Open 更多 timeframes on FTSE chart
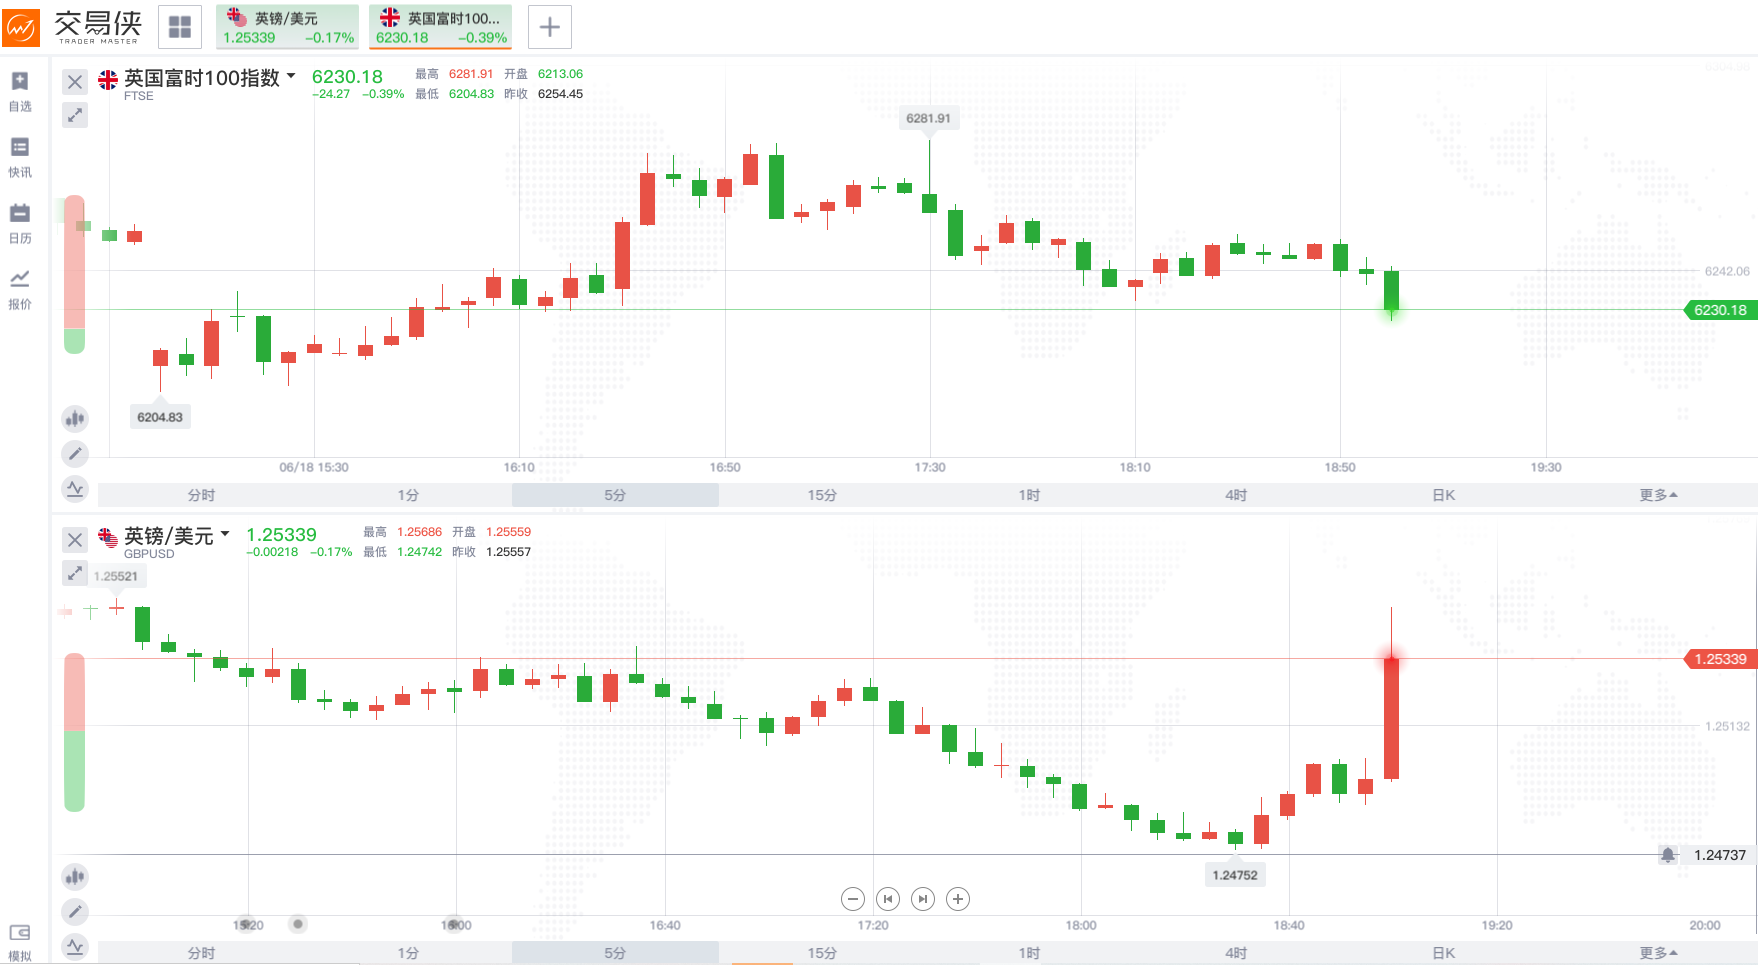 (1658, 495)
